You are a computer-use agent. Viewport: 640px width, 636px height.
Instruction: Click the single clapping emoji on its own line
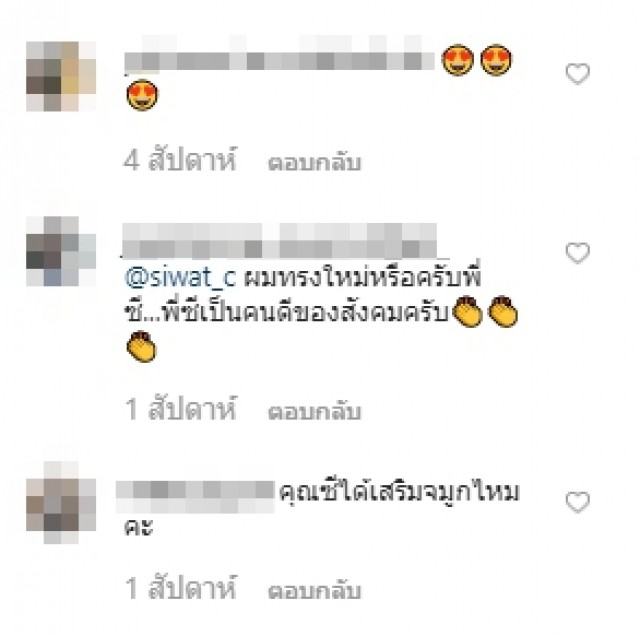point(141,347)
